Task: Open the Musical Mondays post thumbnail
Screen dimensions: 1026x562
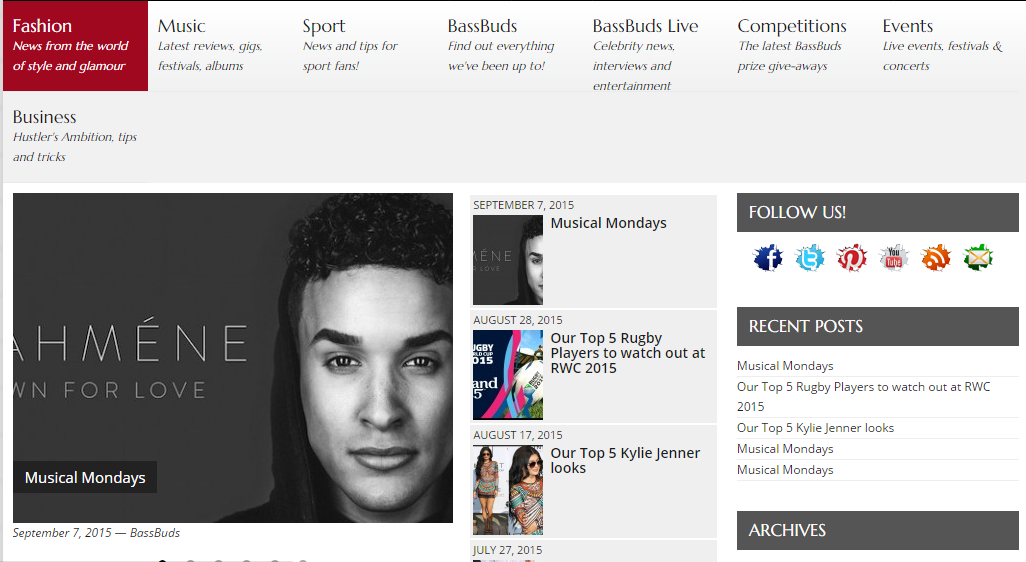Action: [508, 260]
